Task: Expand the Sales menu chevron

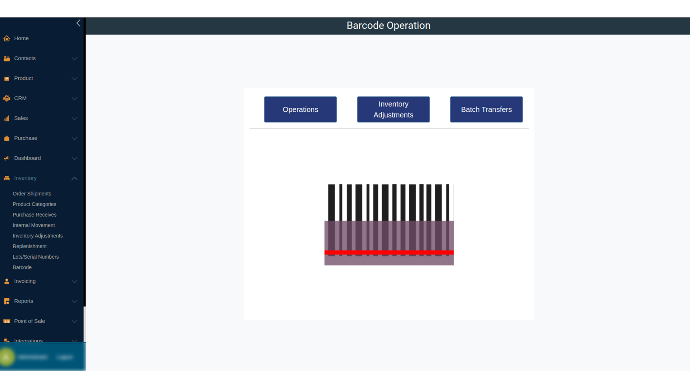Action: (74, 118)
